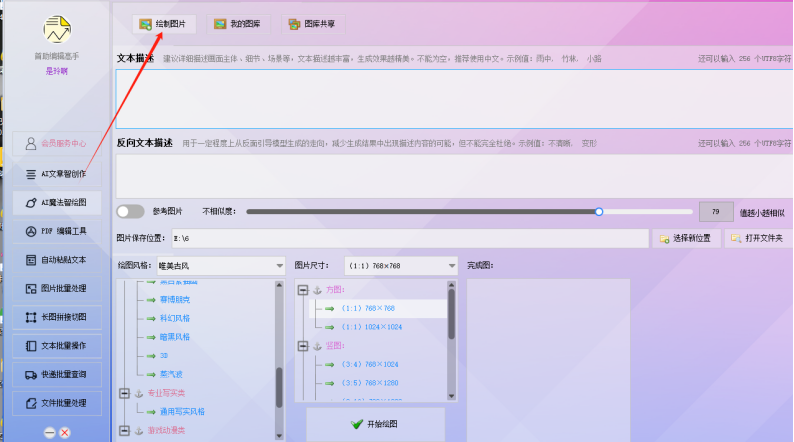Focus the 文本描述 text input box
The height and width of the screenshot is (442, 794).
[x=454, y=99]
